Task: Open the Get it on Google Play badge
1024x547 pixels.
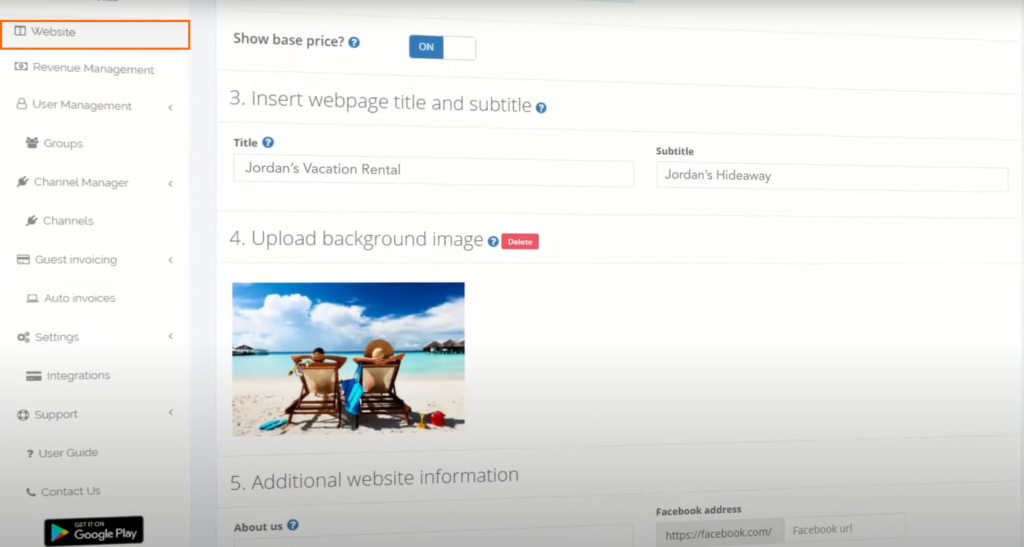Action: 94,530
